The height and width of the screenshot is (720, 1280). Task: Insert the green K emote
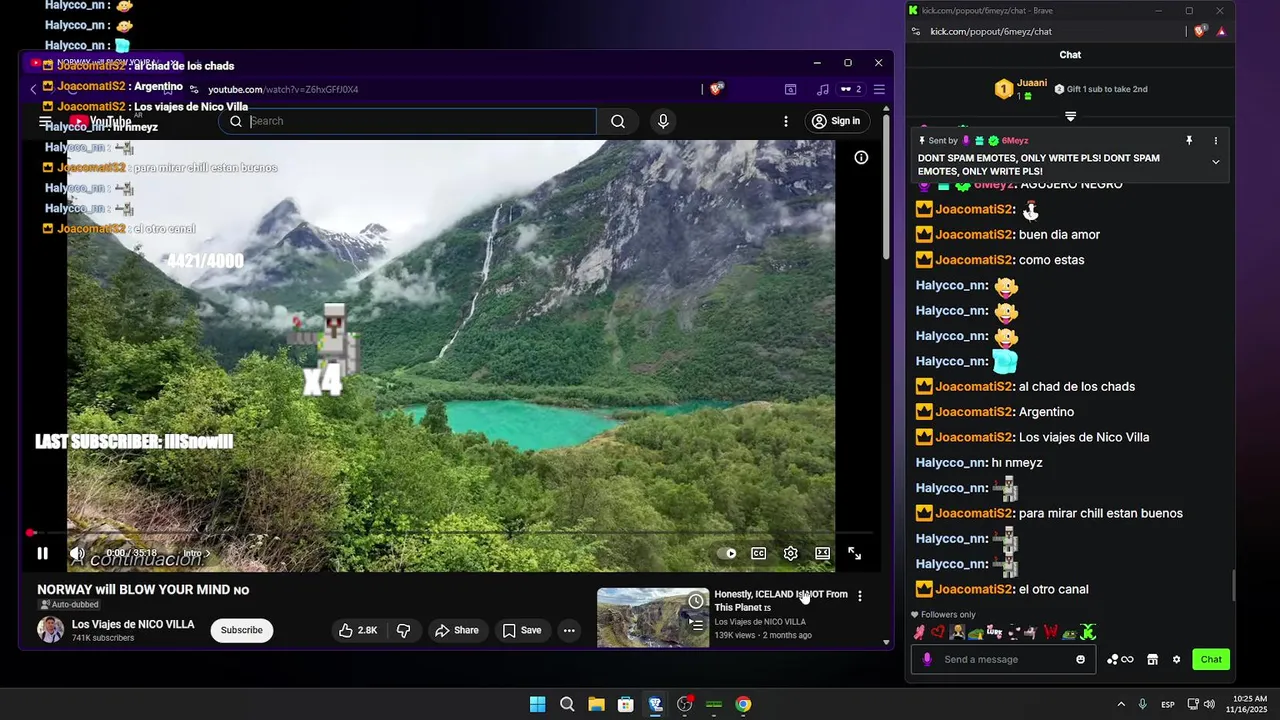pyautogui.click(x=1089, y=632)
